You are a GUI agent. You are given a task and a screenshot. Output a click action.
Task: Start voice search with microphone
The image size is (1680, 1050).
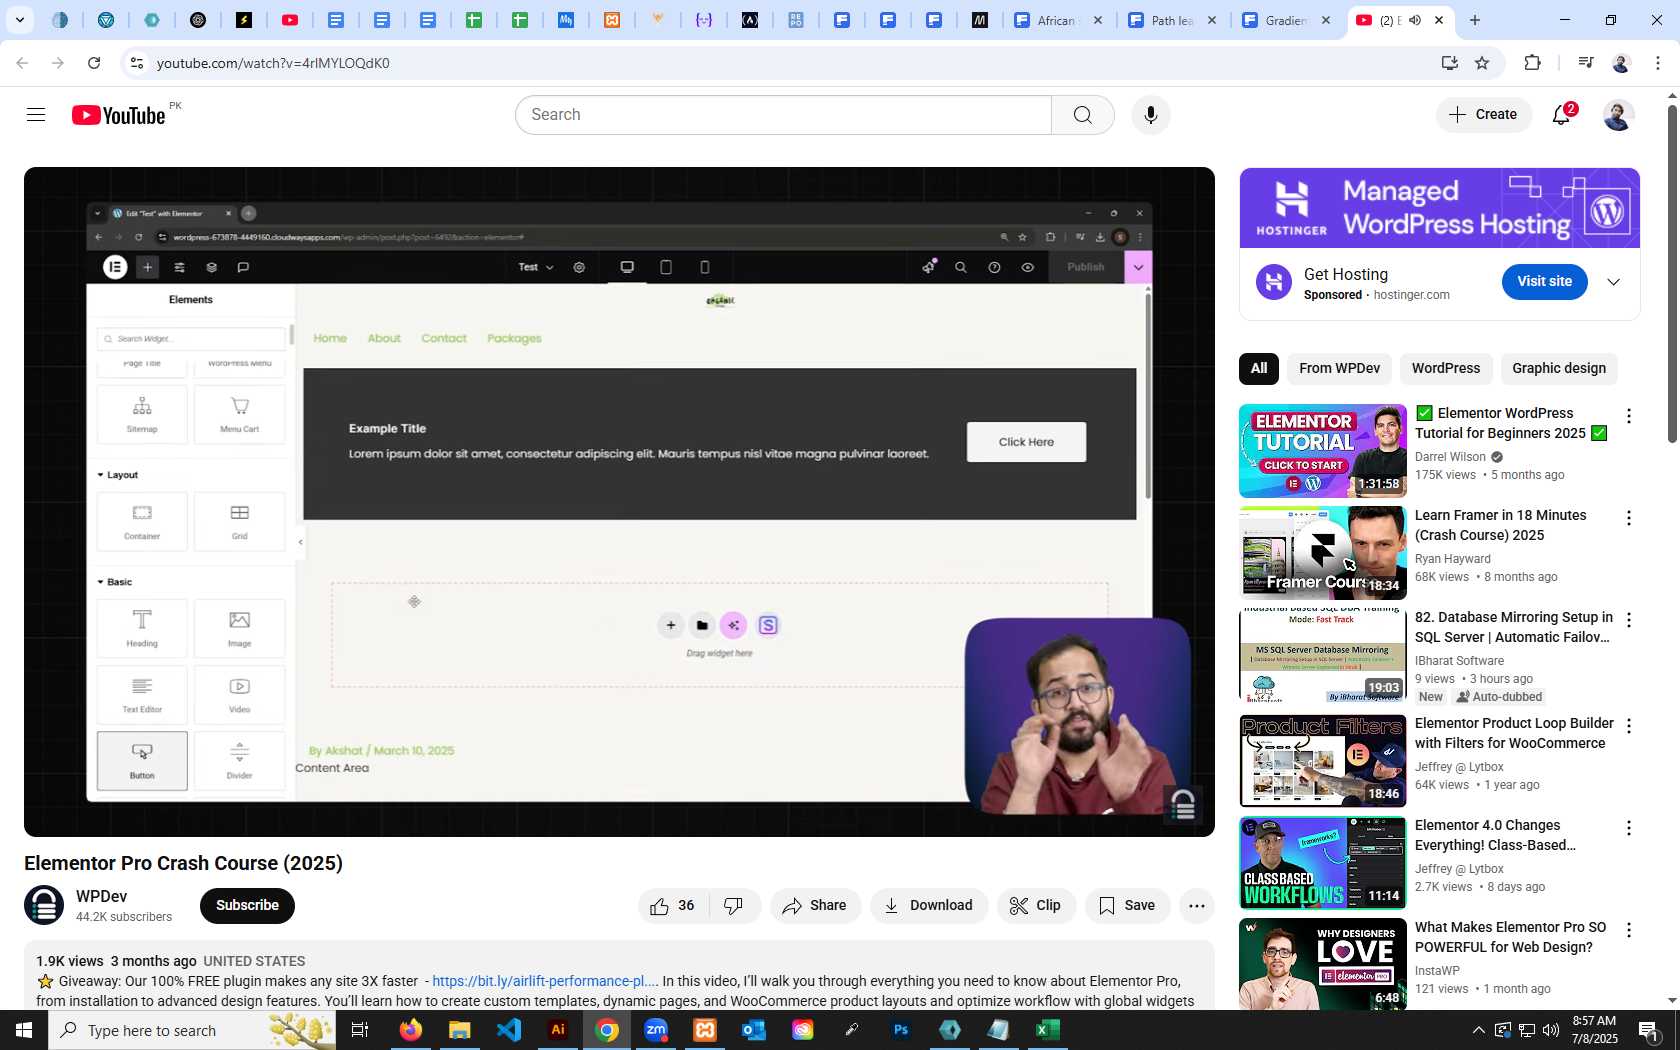pos(1151,115)
